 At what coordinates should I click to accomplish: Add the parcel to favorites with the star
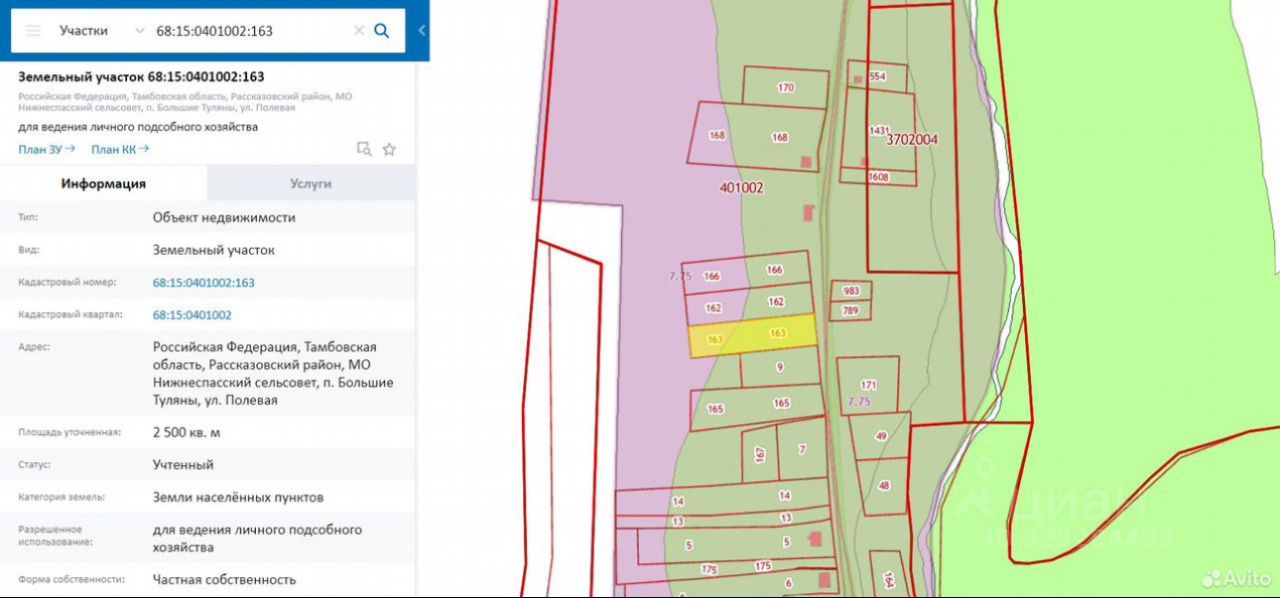click(x=389, y=149)
